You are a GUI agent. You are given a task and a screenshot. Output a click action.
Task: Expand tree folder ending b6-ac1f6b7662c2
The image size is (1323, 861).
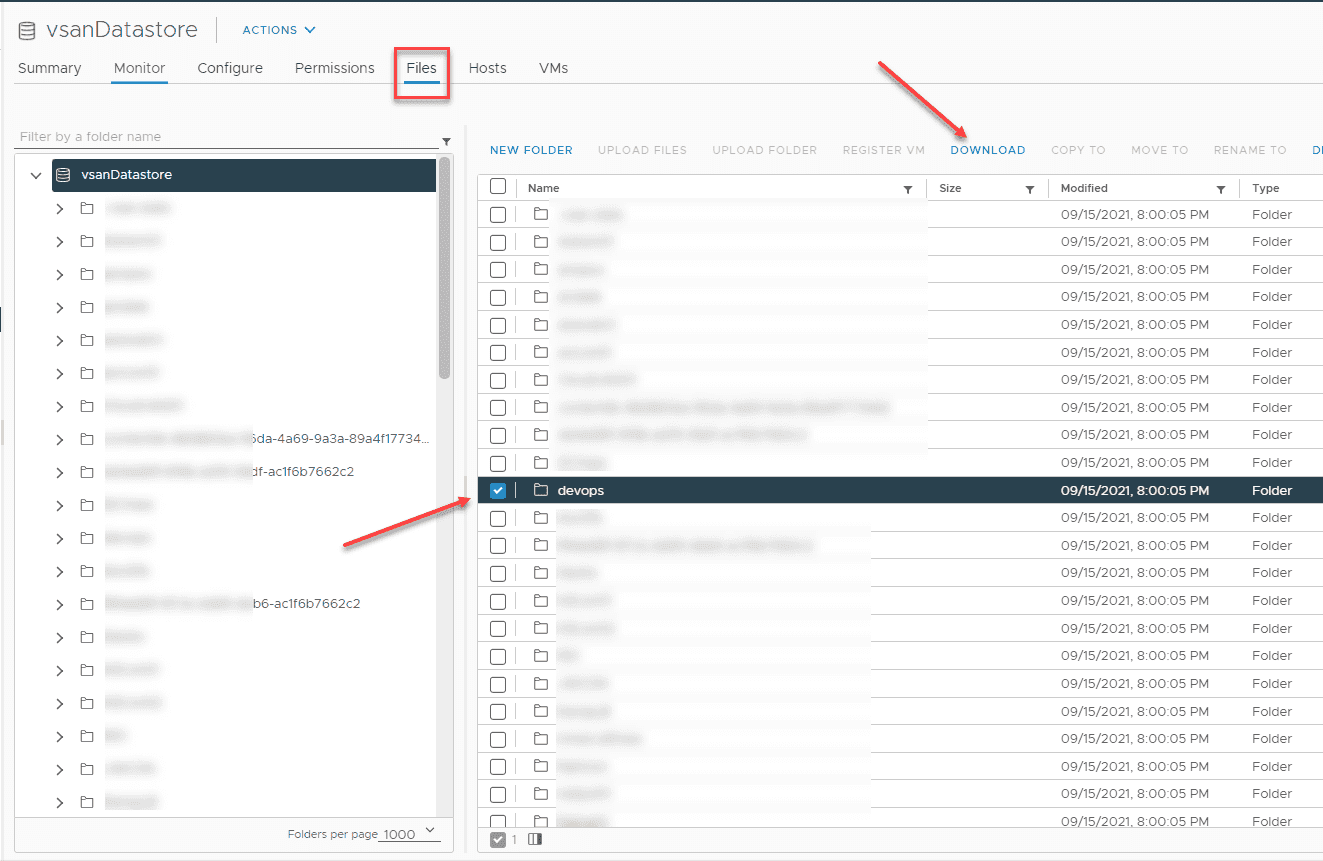(x=60, y=604)
